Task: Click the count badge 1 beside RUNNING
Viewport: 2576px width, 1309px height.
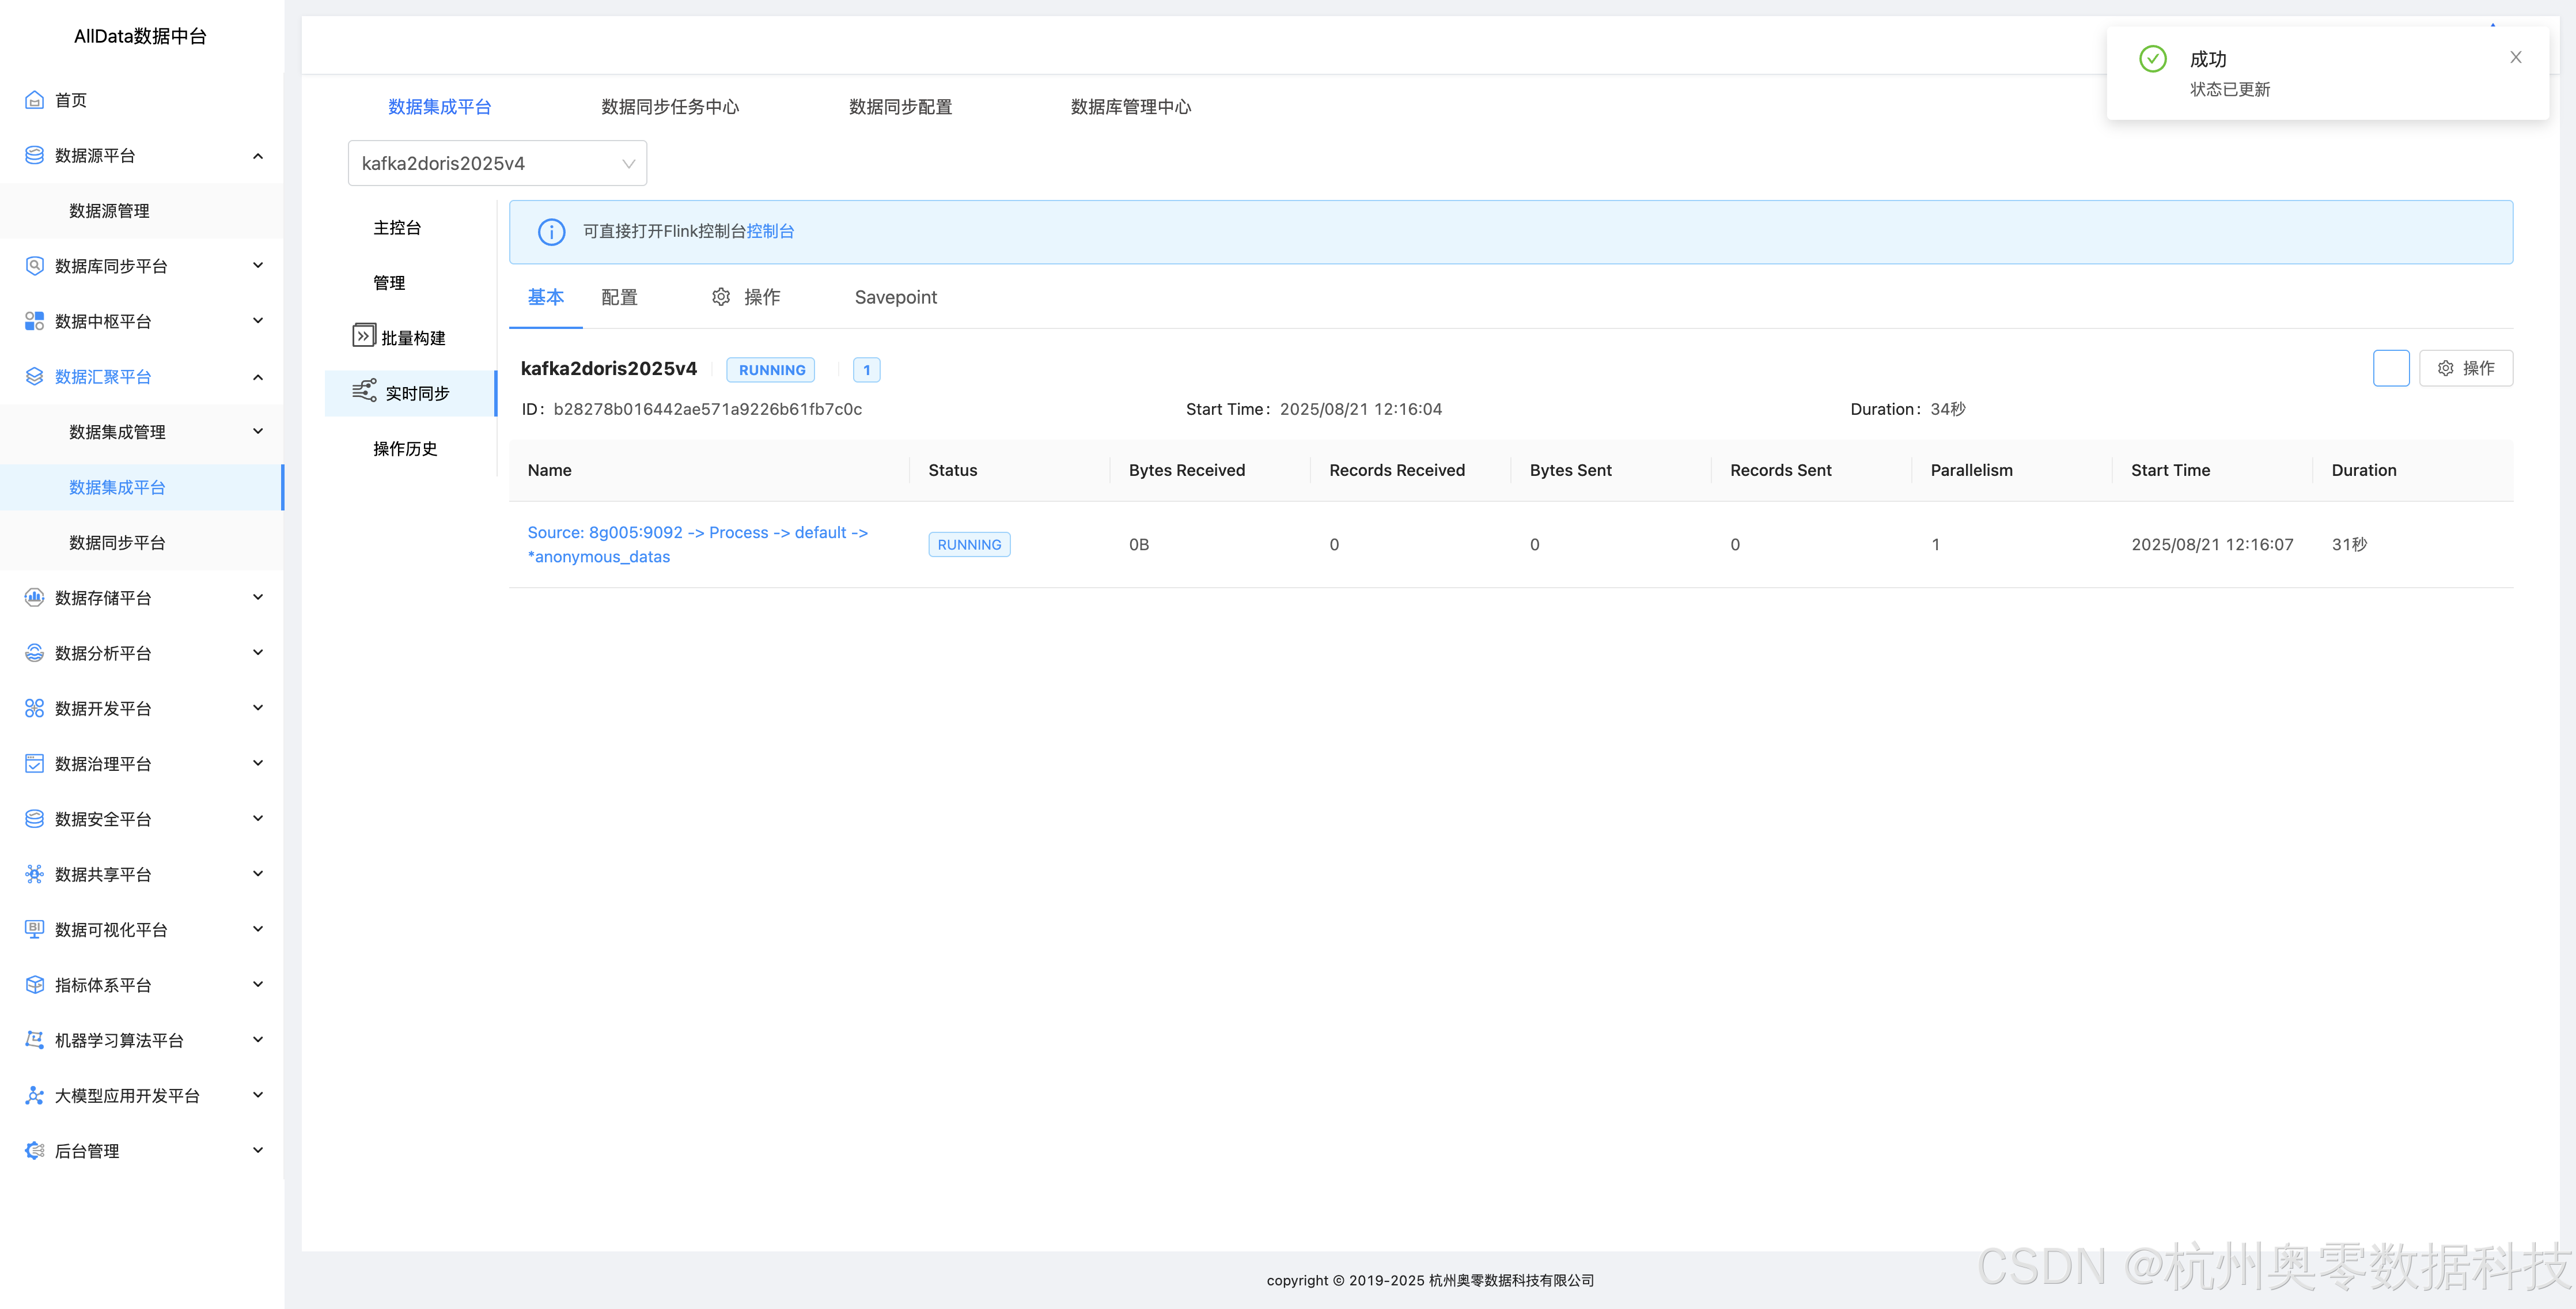Action: [x=867, y=370]
